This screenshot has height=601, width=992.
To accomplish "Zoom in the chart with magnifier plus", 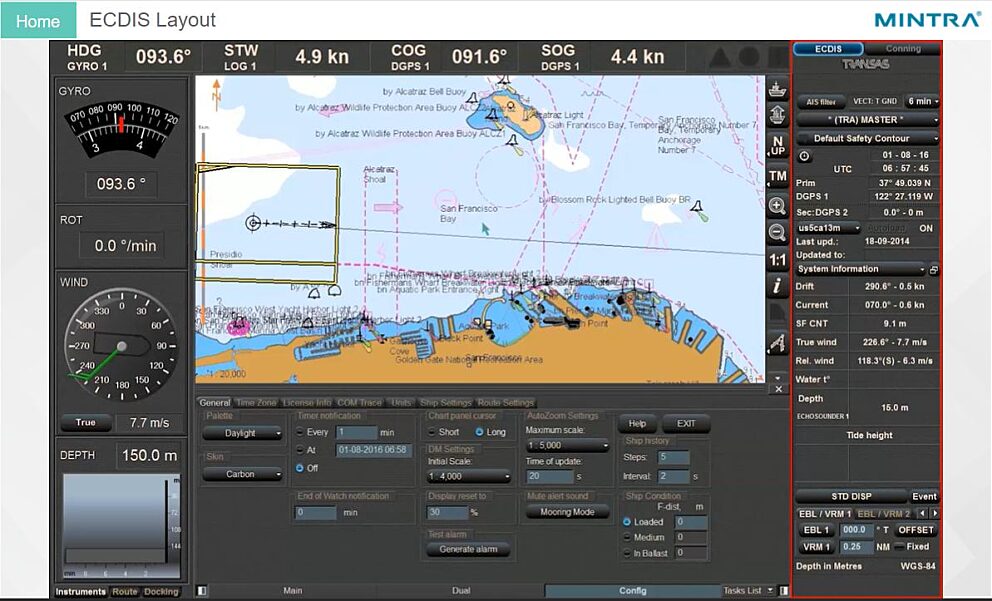I will [777, 206].
